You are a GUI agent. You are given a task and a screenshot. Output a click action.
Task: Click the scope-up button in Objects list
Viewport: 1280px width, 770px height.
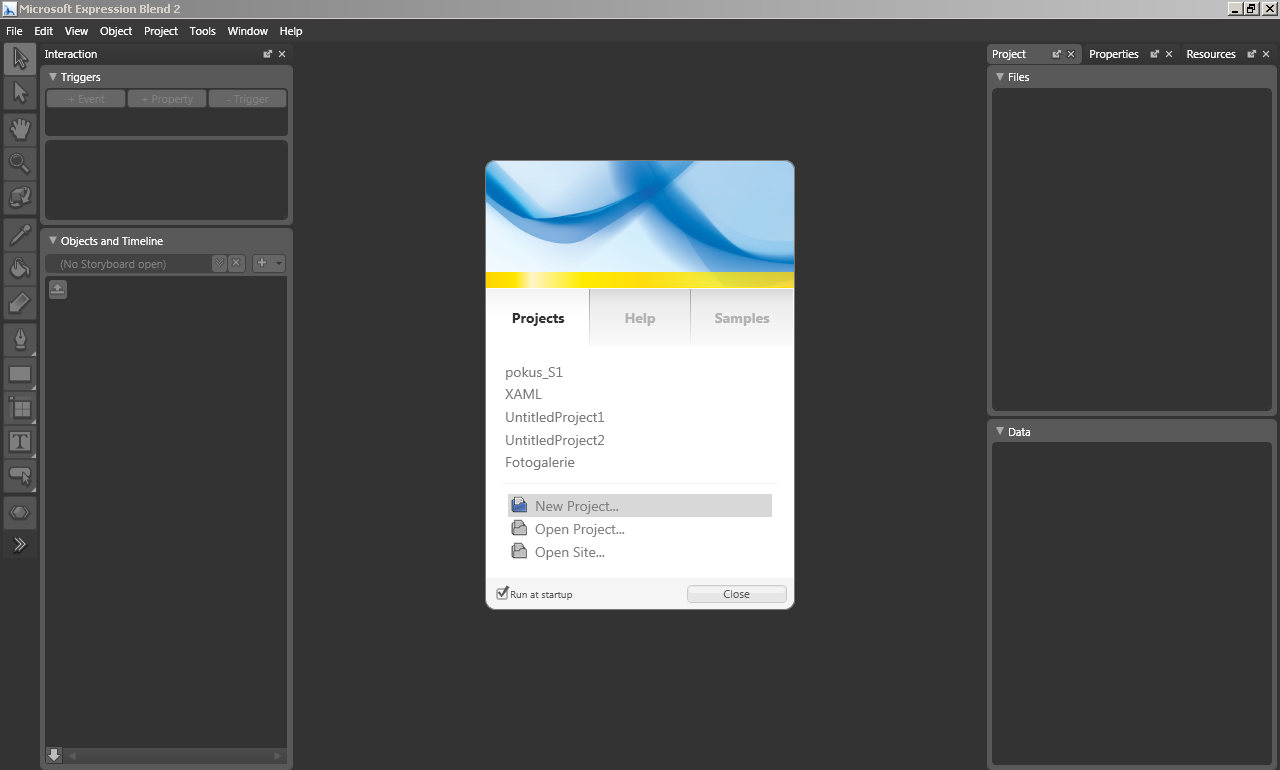pos(58,289)
